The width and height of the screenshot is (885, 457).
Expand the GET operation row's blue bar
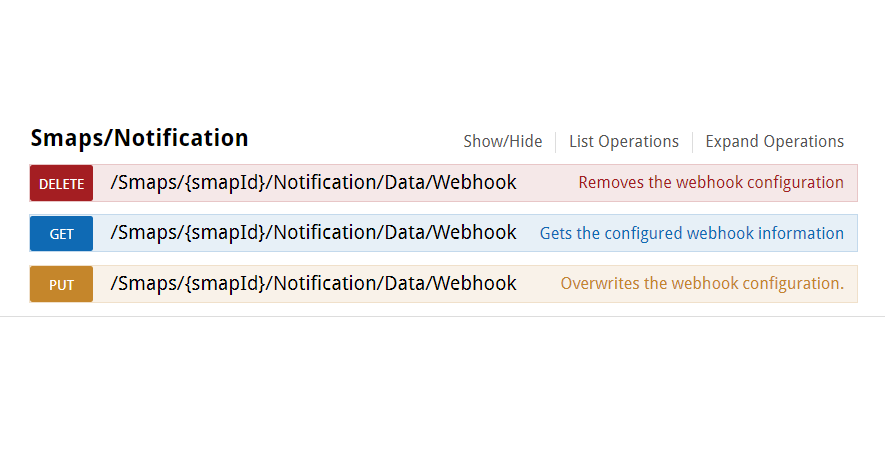[528, 233]
